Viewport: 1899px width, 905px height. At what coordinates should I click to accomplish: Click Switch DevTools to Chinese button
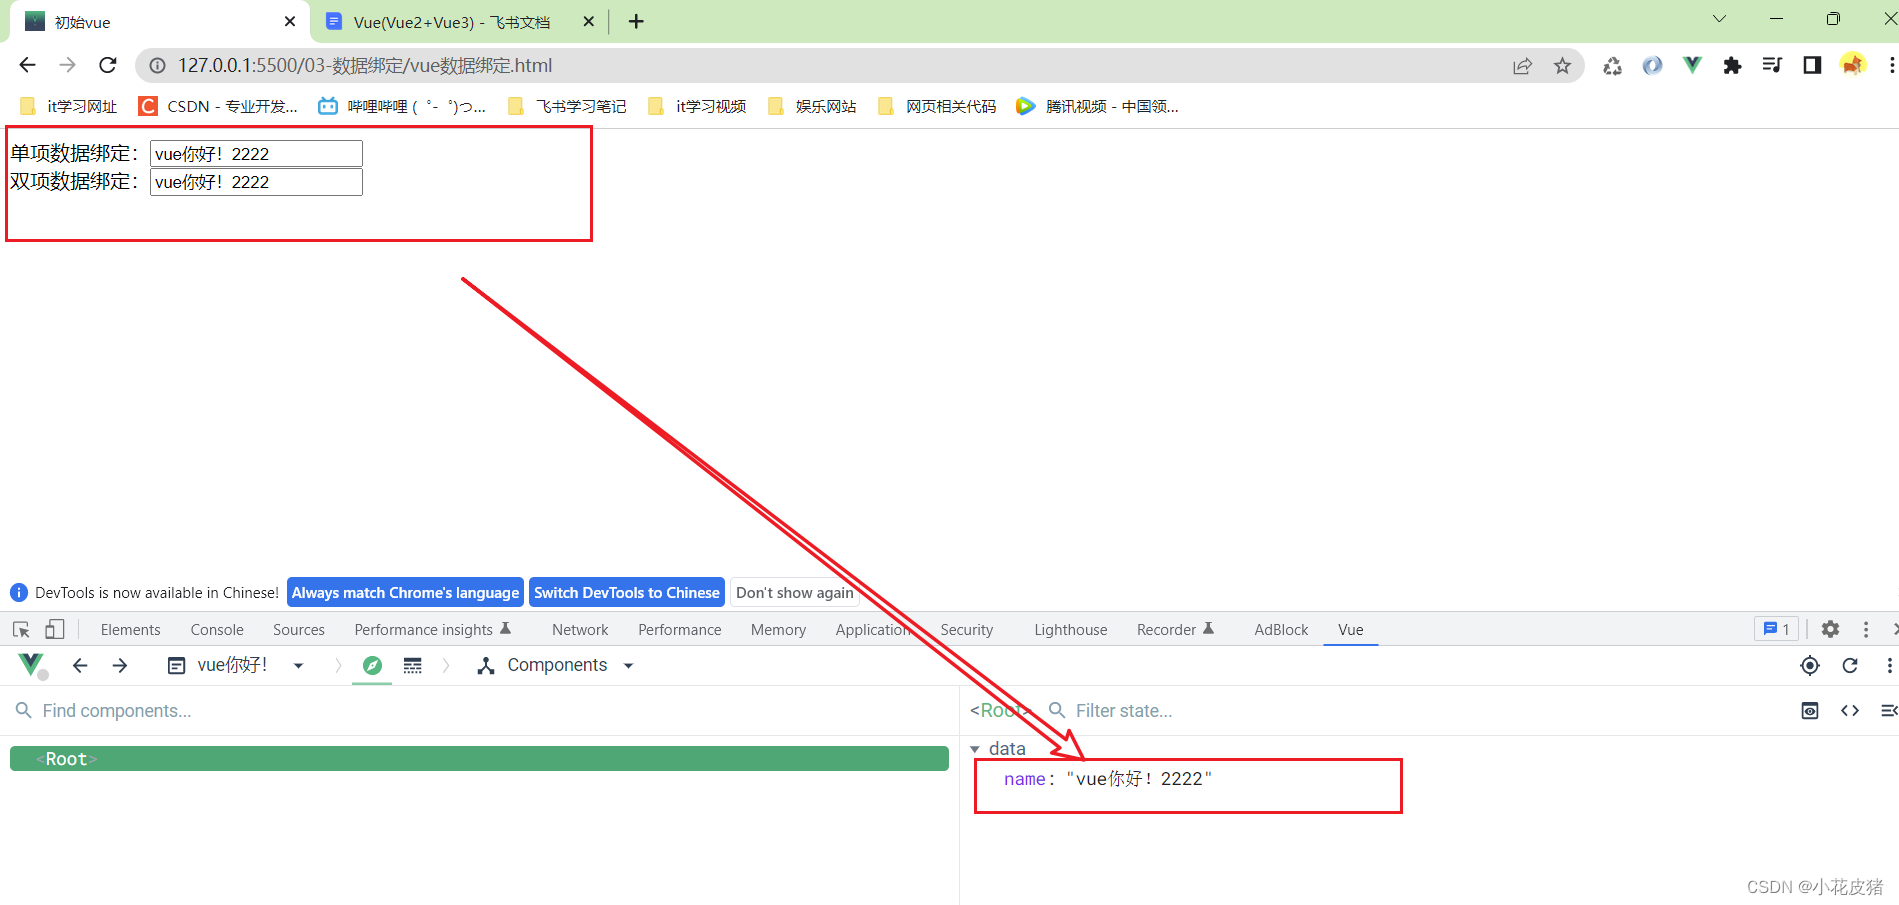point(627,592)
